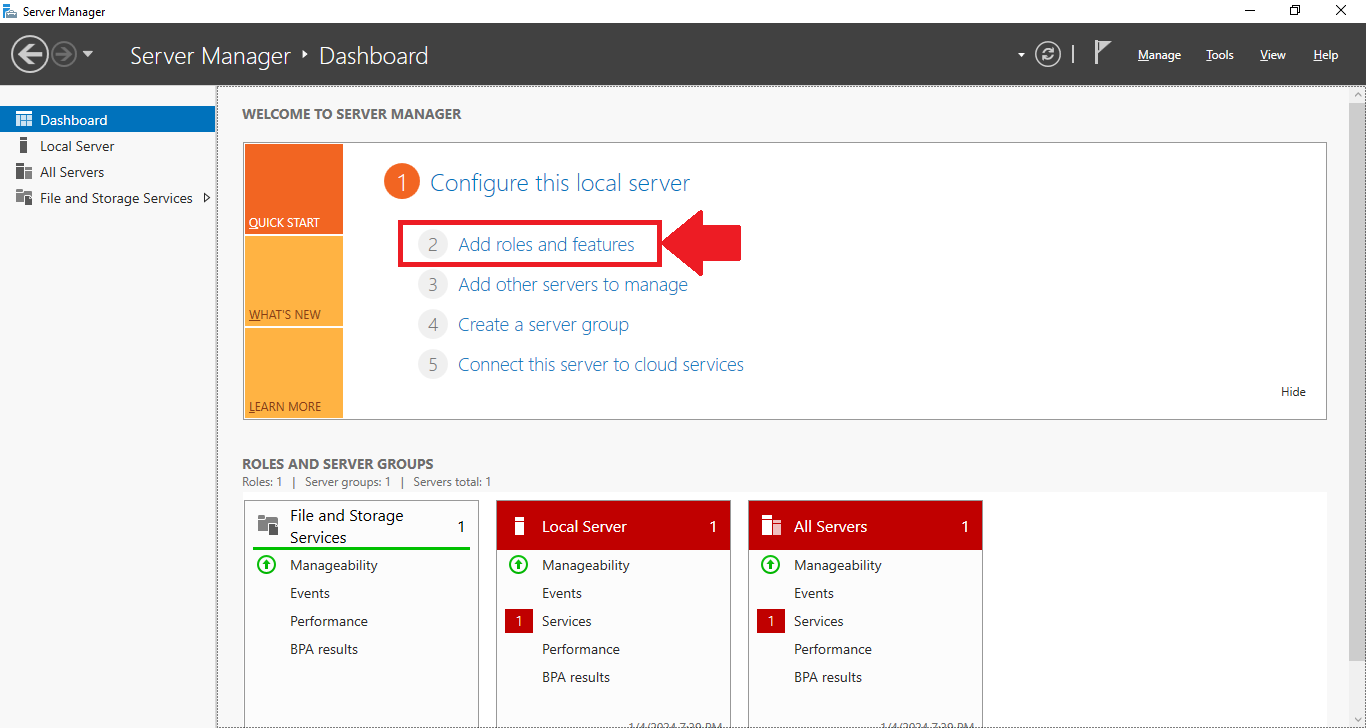This screenshot has width=1366, height=728.
Task: Open File and Storage Services pane icon
Action: 22,197
